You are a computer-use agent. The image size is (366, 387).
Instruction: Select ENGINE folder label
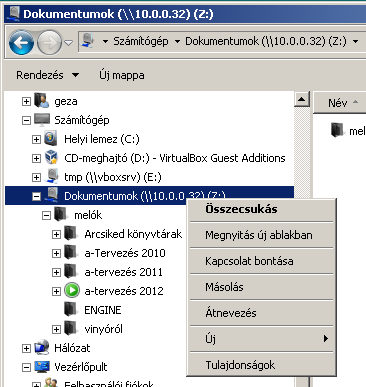pos(103,310)
